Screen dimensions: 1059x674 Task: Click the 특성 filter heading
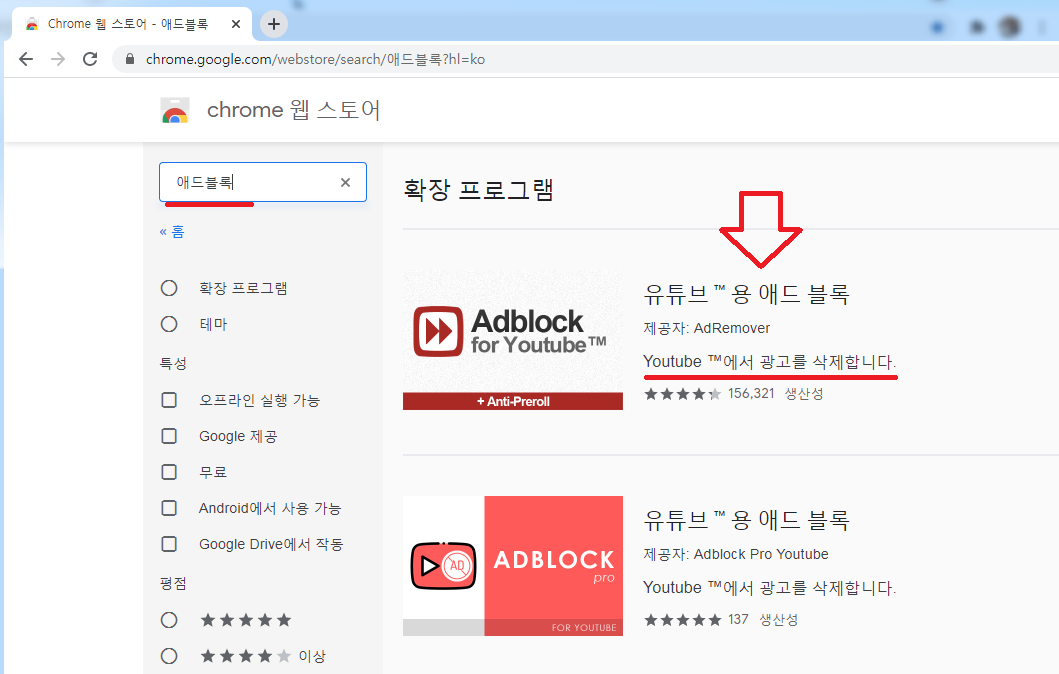coord(173,363)
